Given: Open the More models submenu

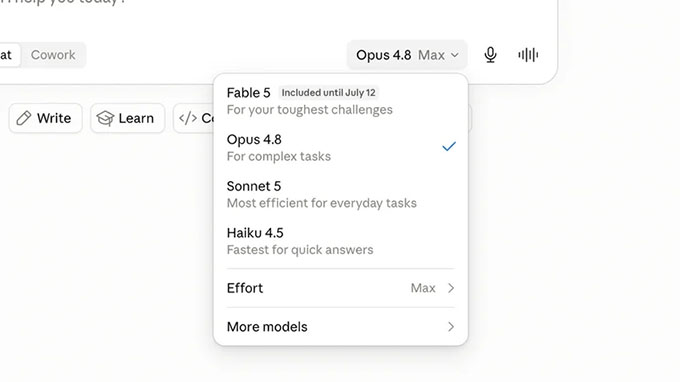Looking at the screenshot, I should [341, 326].
